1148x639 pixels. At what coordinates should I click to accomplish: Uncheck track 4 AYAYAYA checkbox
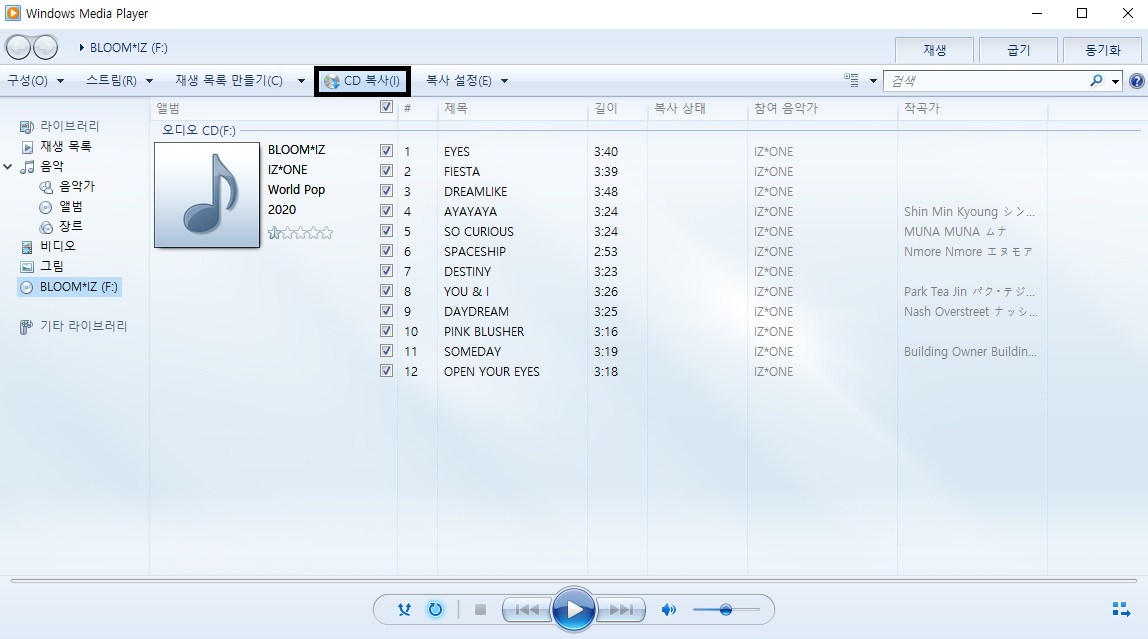(x=387, y=211)
